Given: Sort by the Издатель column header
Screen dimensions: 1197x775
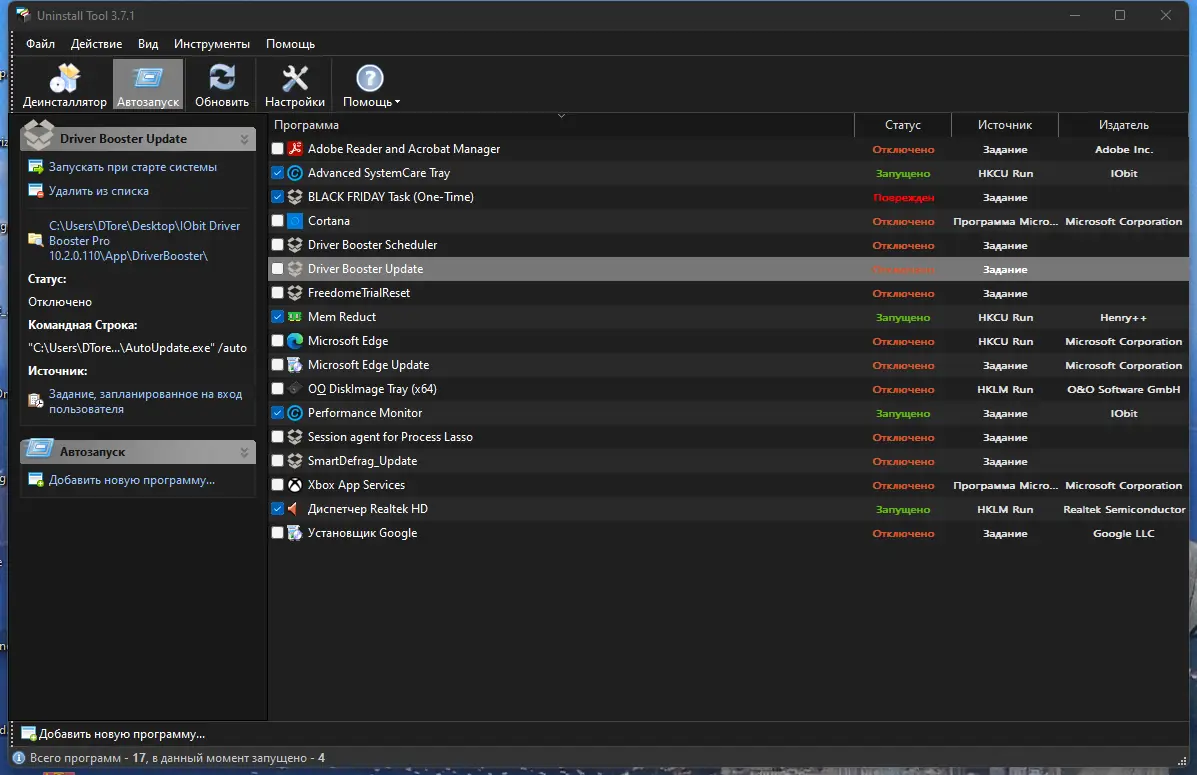Looking at the screenshot, I should pyautogui.click(x=1123, y=124).
